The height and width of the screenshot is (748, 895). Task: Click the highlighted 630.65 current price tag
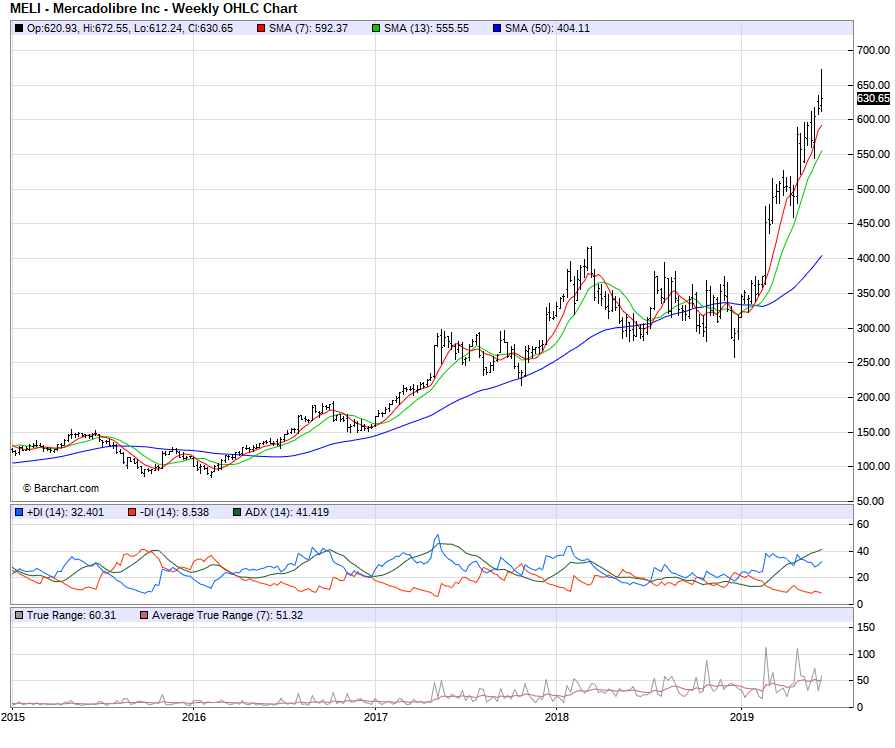tap(873, 98)
